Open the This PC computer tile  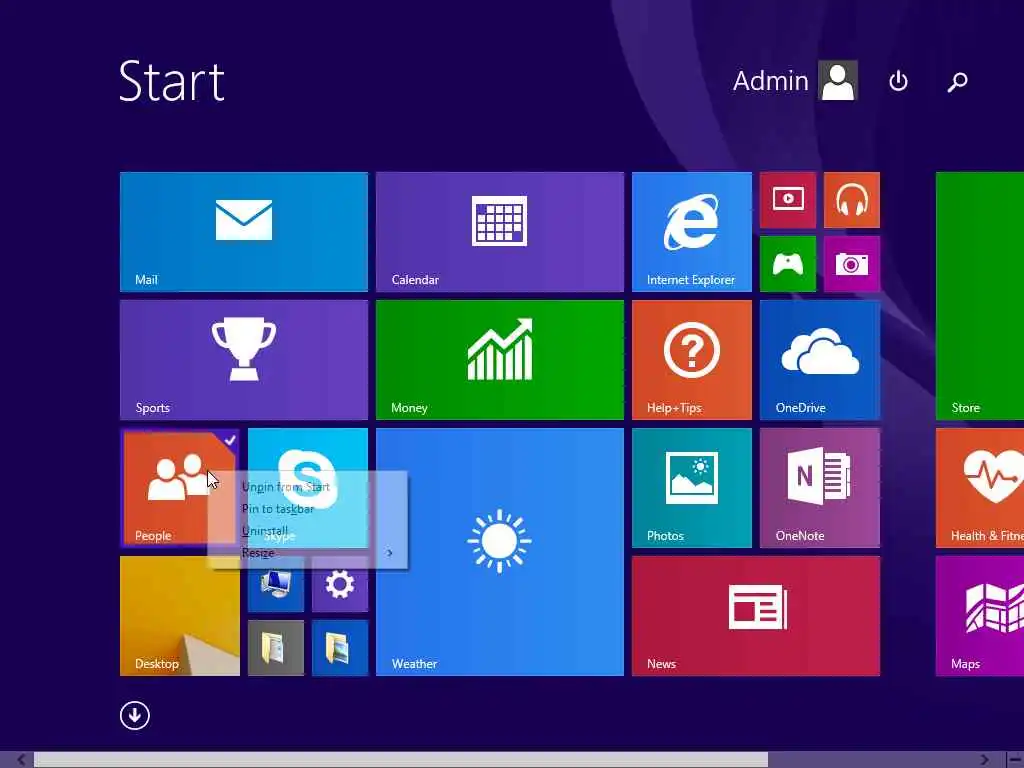tap(276, 590)
